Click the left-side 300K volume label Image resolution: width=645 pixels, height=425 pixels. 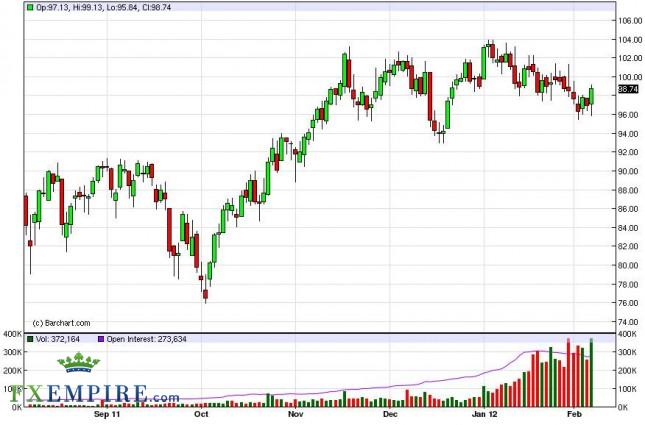(12, 352)
